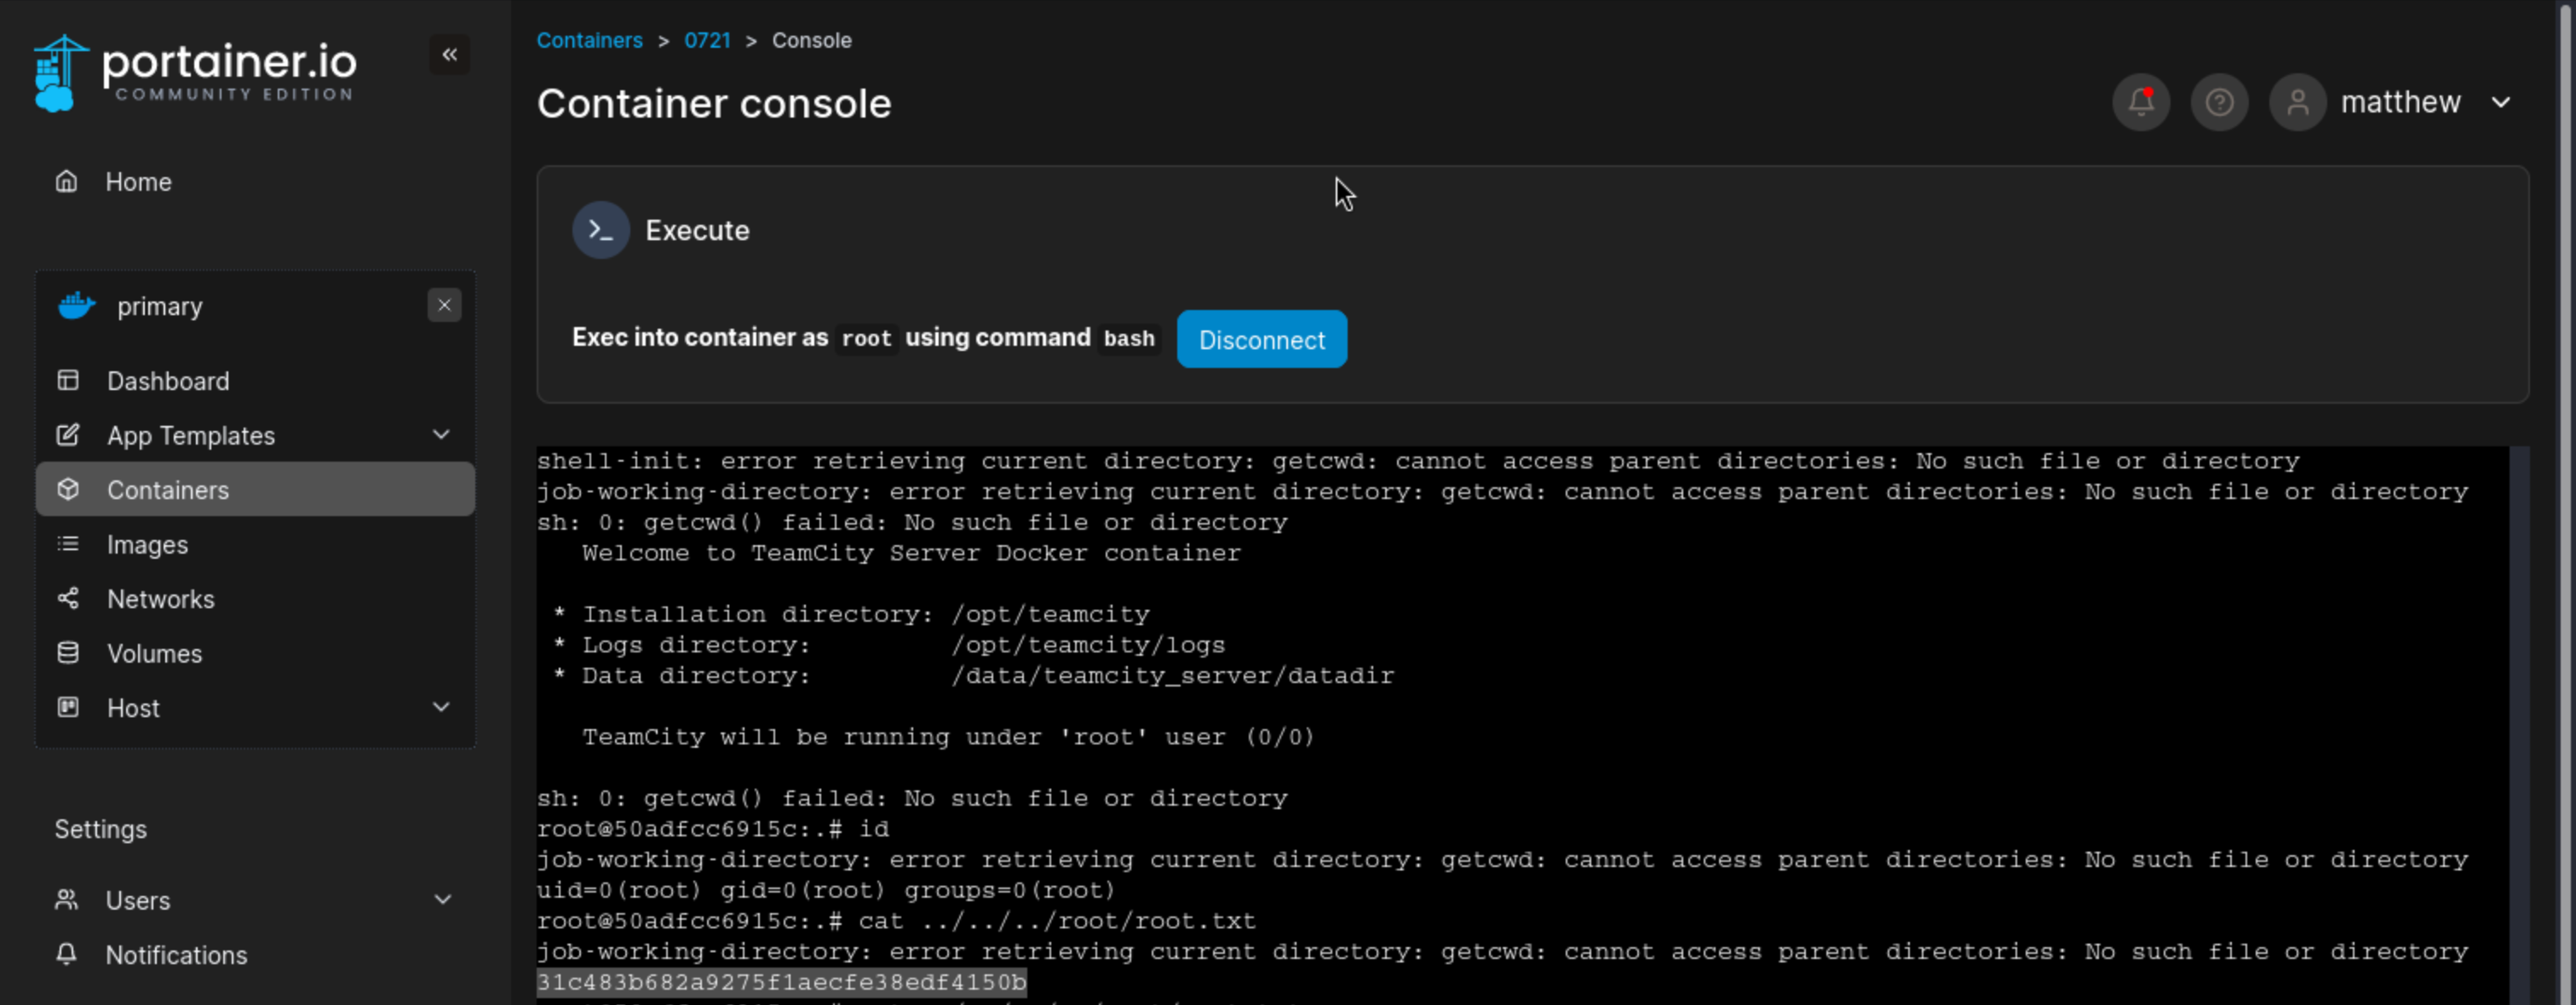This screenshot has width=2576, height=1005.
Task: Open notifications bell in top header
Action: click(2141, 102)
